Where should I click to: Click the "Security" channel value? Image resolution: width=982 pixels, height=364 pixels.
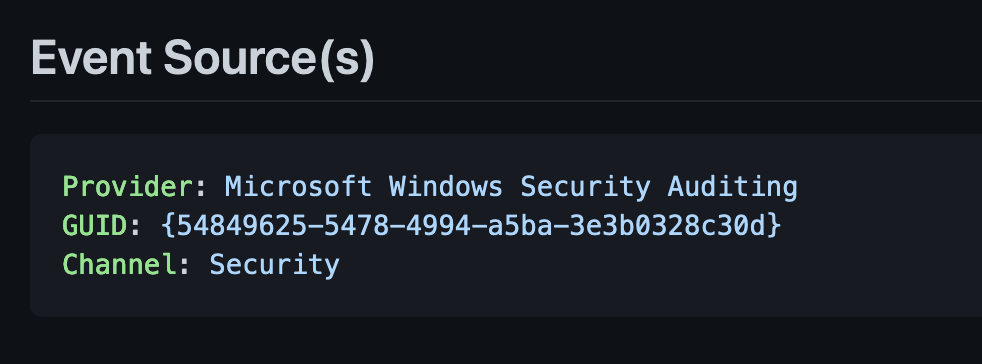click(x=274, y=266)
